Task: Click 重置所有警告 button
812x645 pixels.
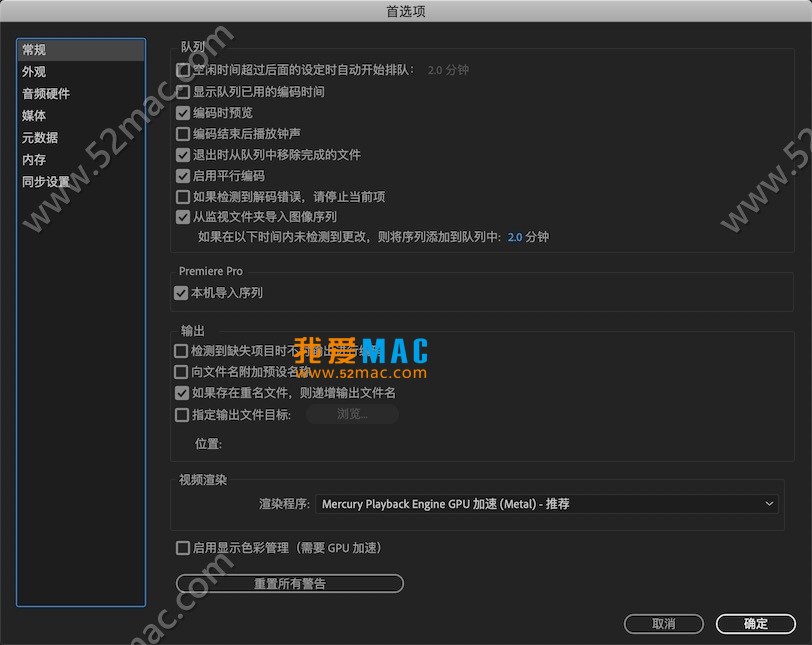Action: [x=289, y=583]
